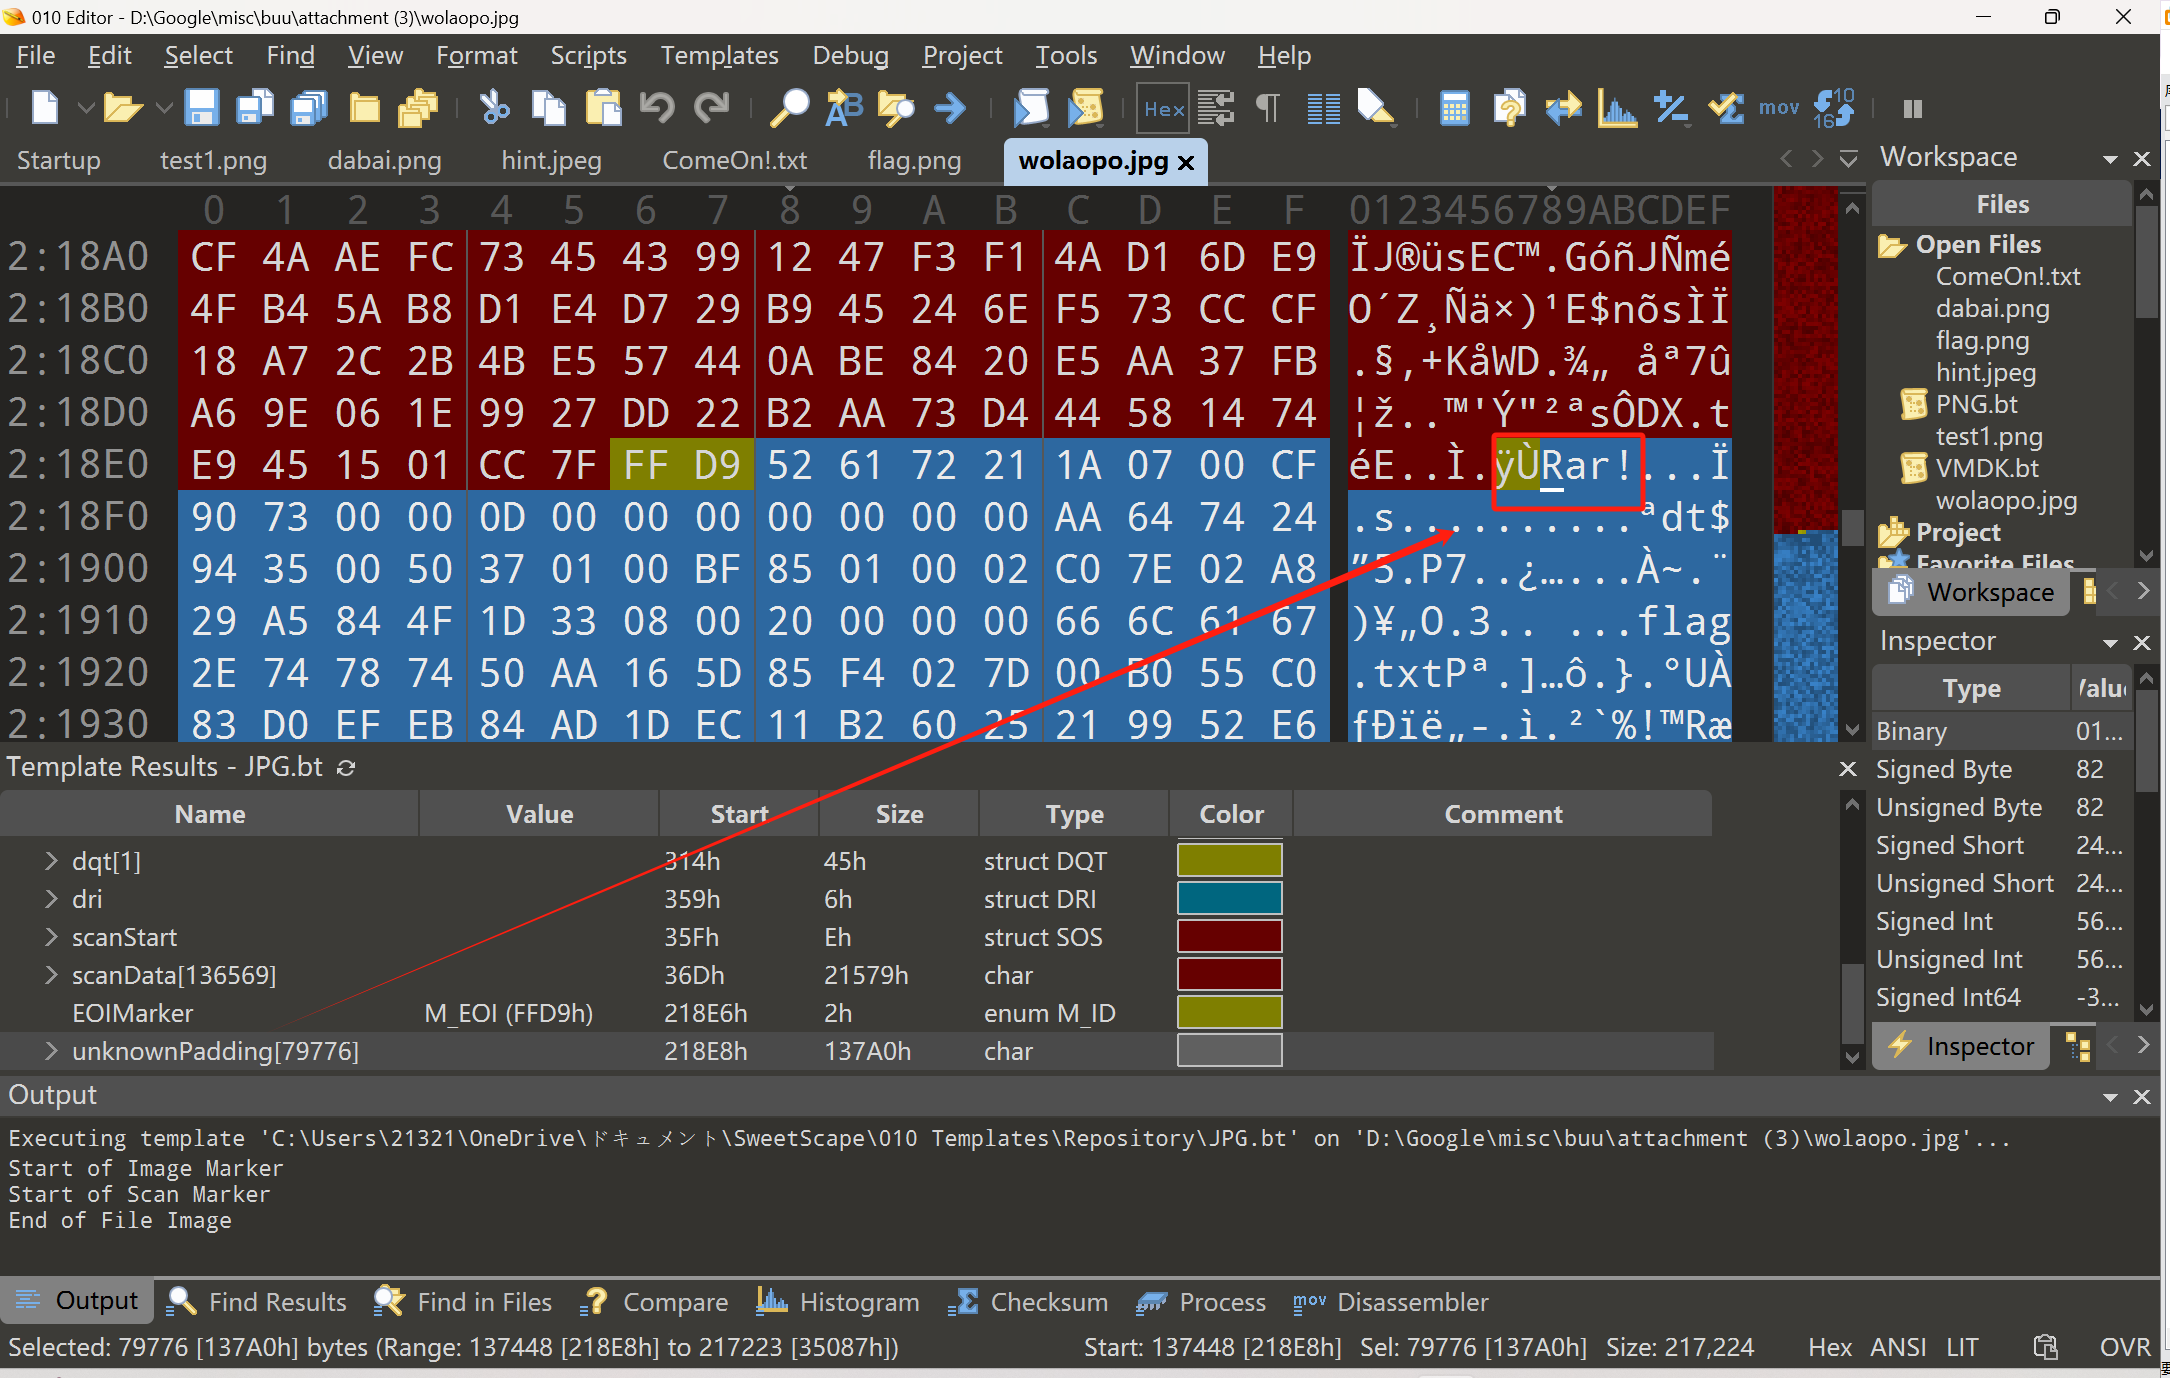Toggle LIT endian setting in status bar
Image resolution: width=2170 pixels, height=1378 pixels.
pos(1962,1347)
